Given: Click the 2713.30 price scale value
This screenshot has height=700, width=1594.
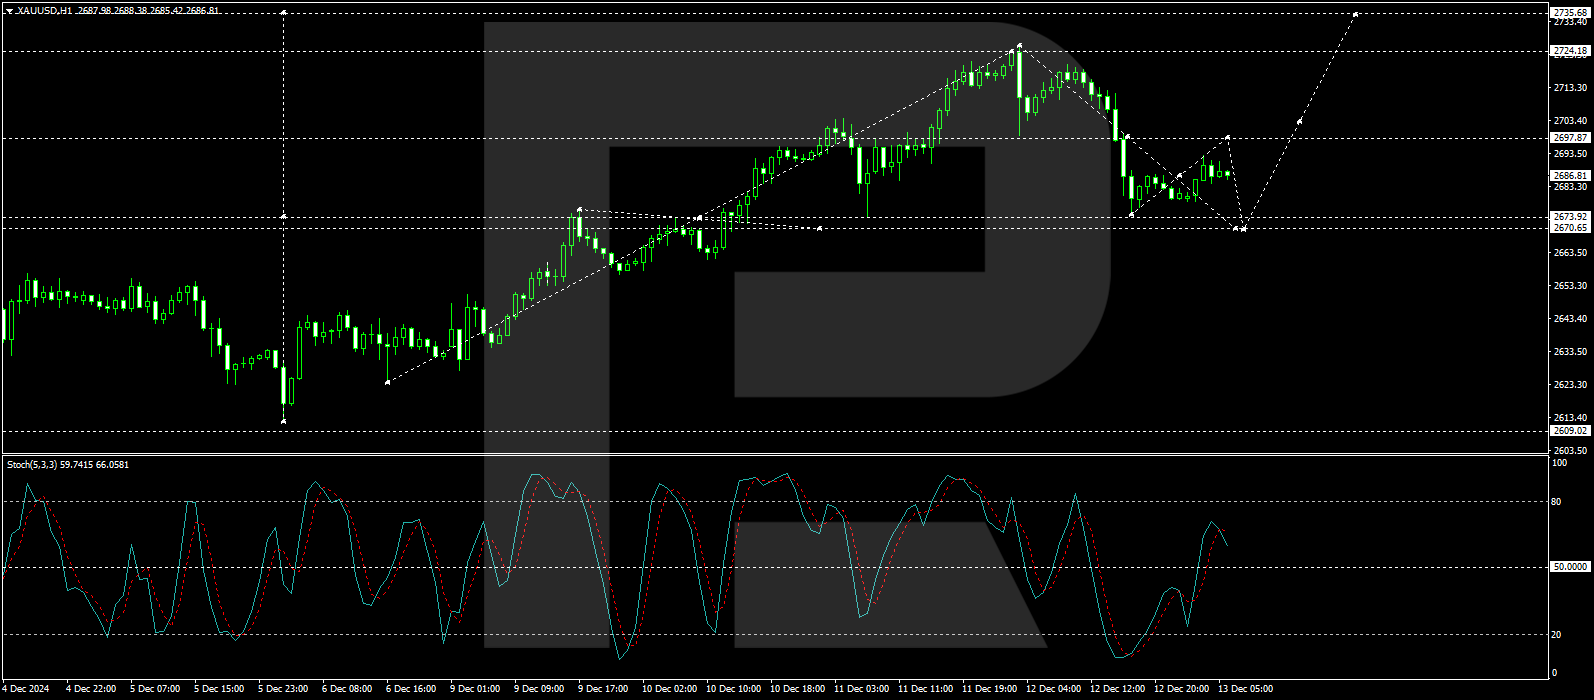Looking at the screenshot, I should coord(1569,88).
